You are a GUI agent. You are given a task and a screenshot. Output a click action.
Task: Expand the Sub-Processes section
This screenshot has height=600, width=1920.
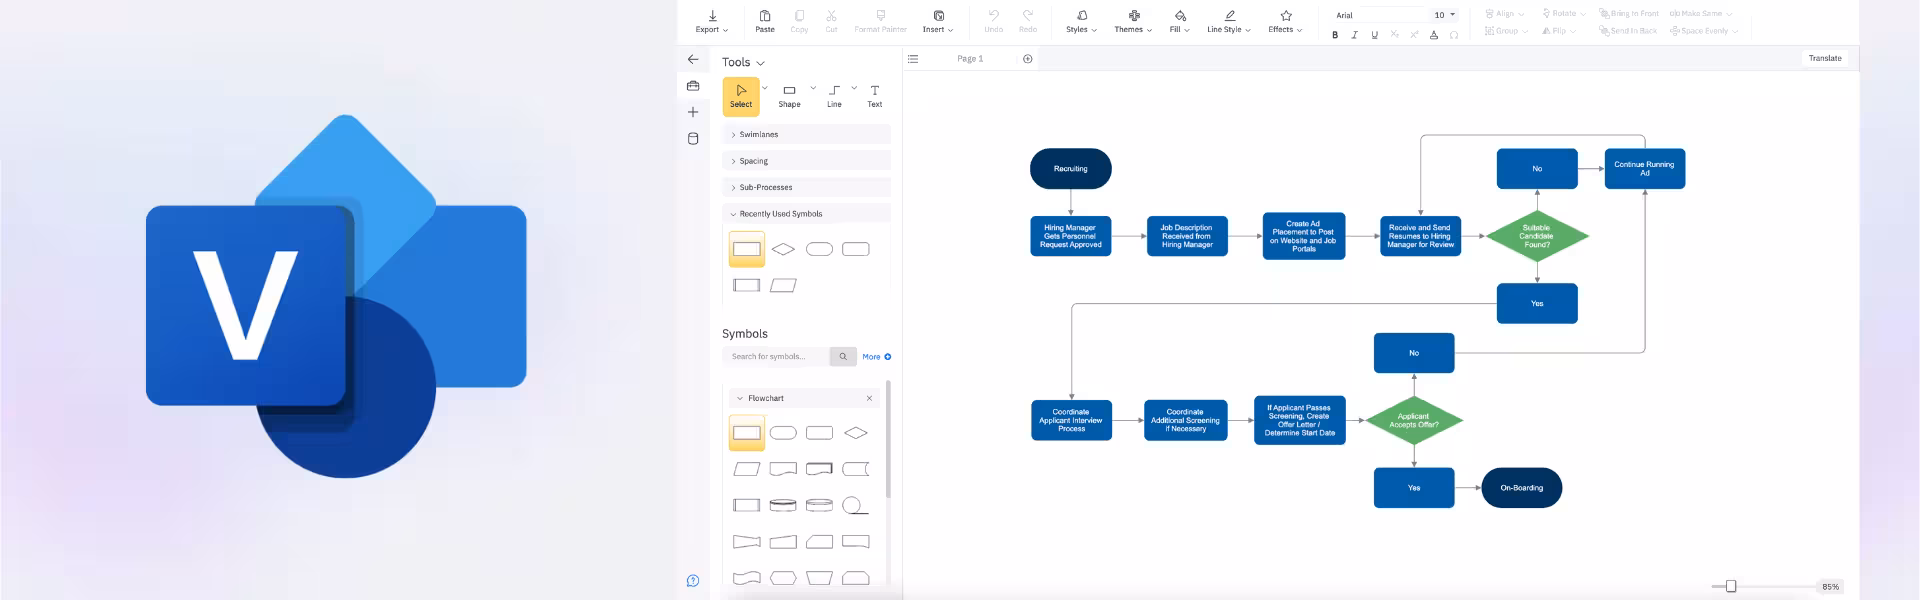point(806,187)
